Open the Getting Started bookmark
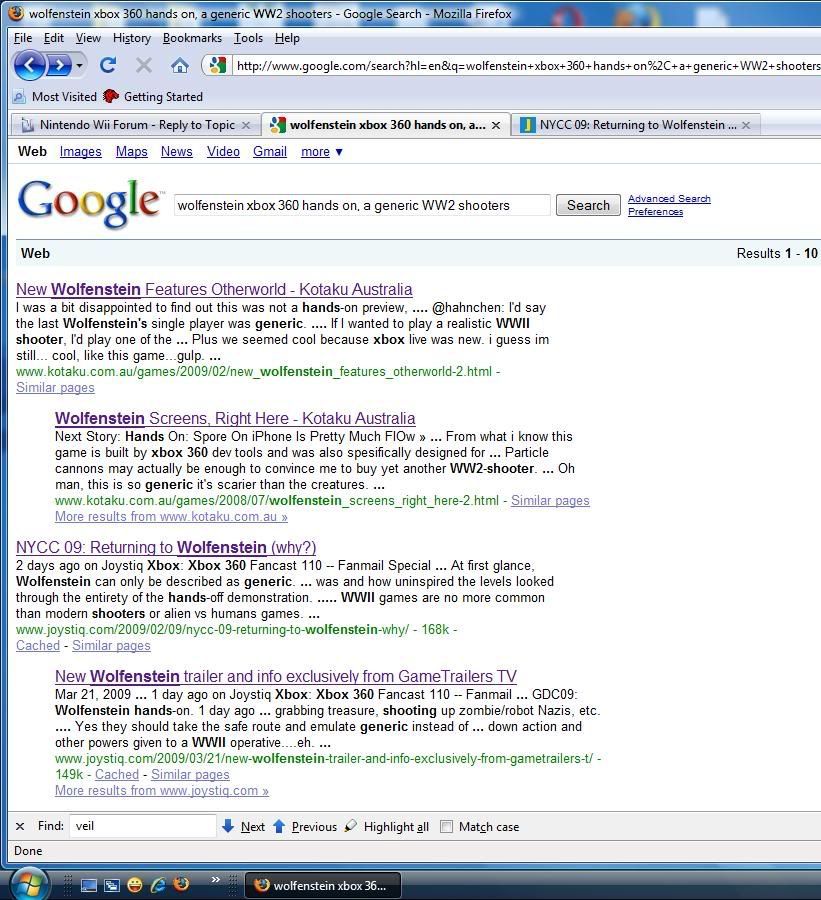821x900 pixels. [153, 96]
